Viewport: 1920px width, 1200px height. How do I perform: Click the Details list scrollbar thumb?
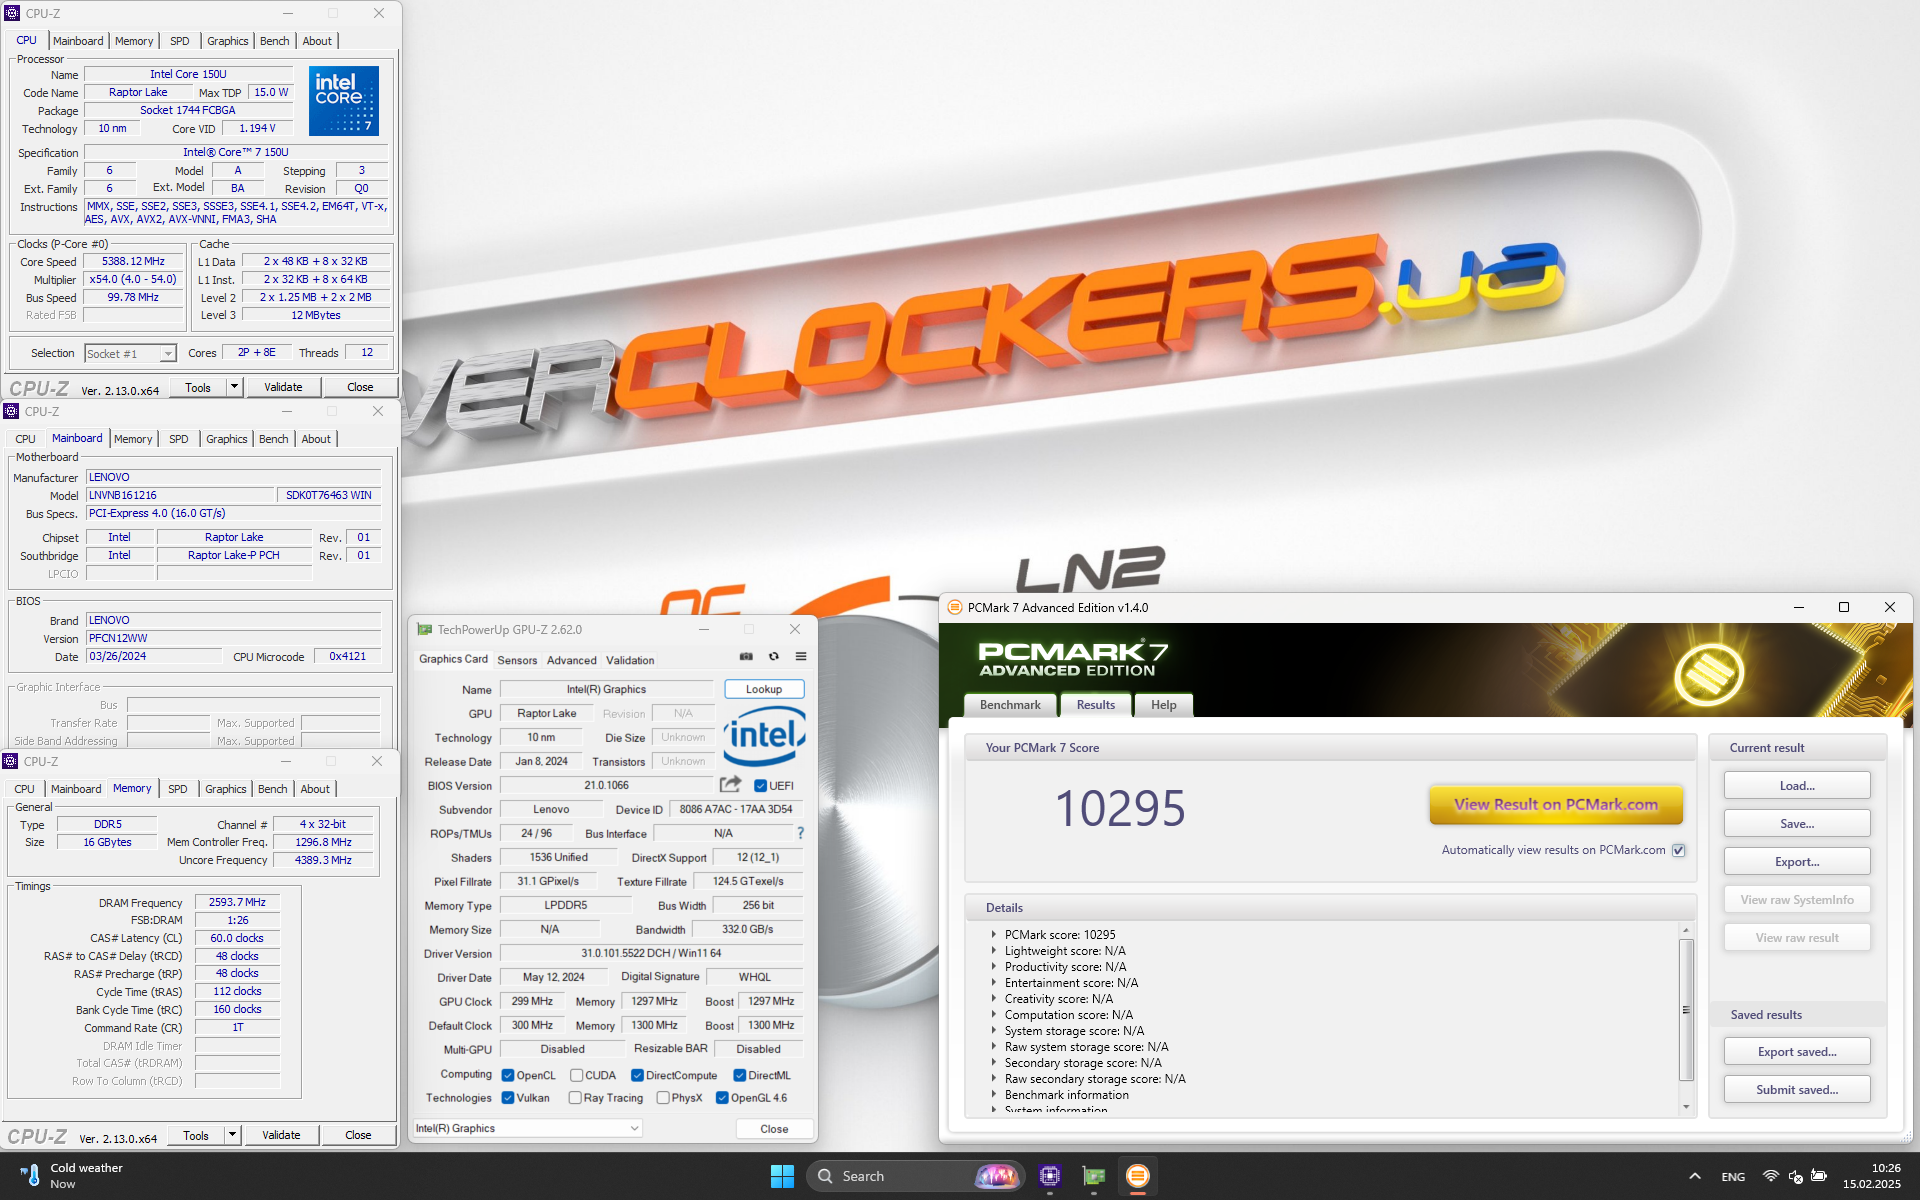[1686, 1010]
